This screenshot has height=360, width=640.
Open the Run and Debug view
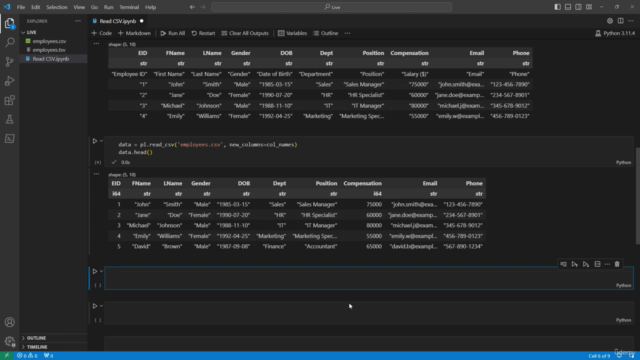click(9, 81)
